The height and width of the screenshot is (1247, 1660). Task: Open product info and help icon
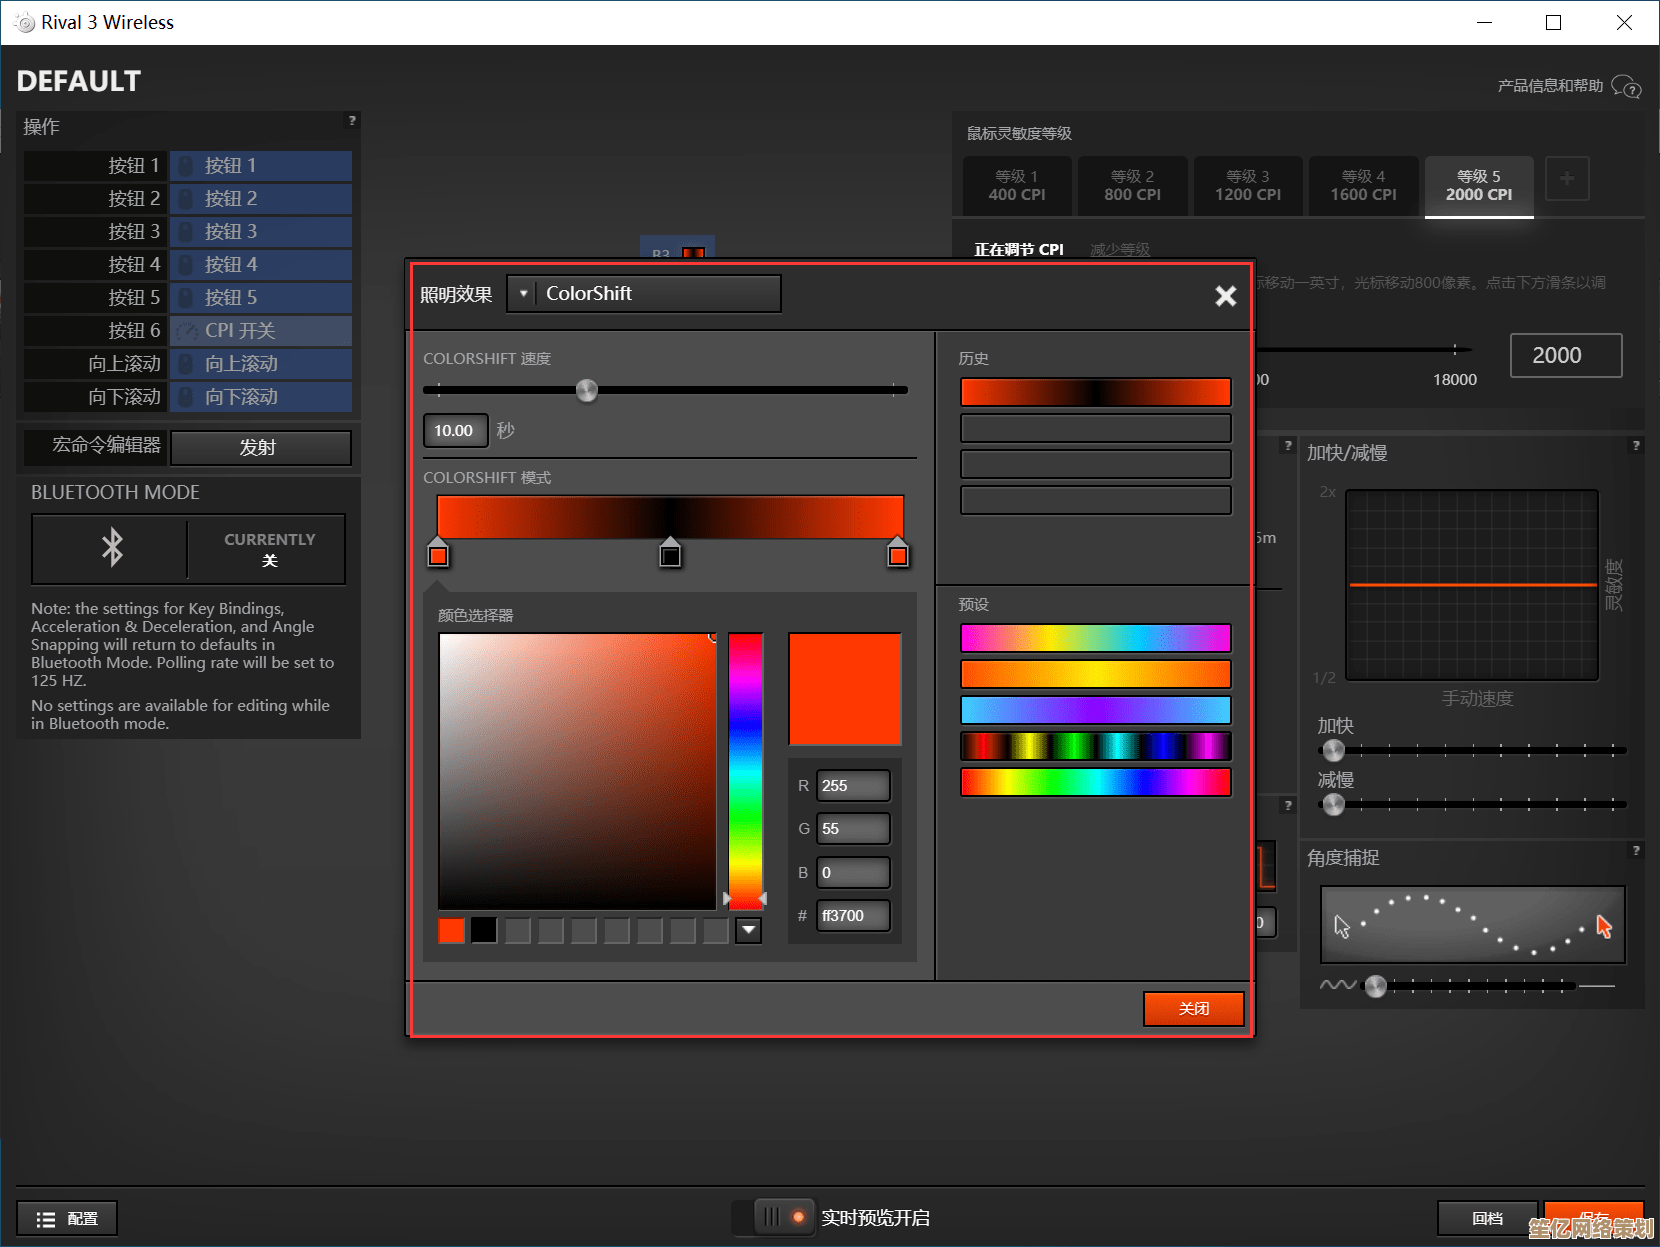coord(1627,87)
